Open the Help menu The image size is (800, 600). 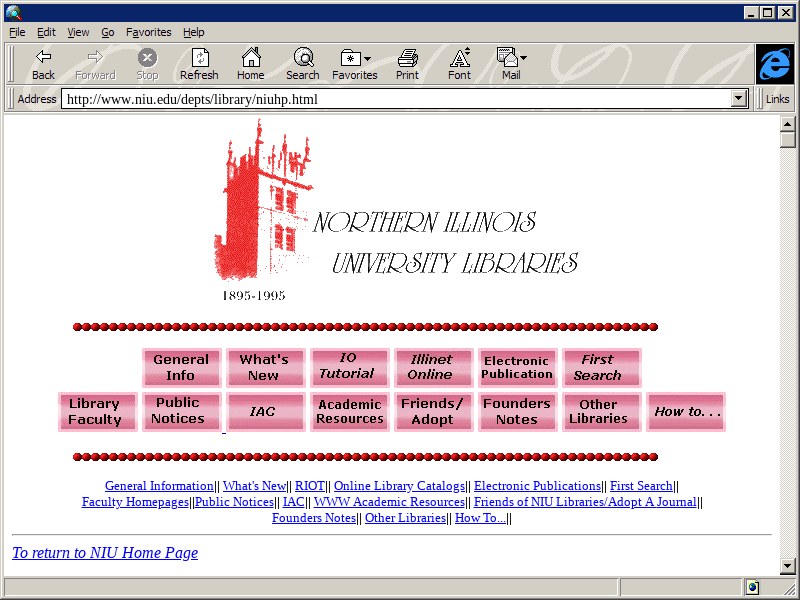click(x=193, y=32)
